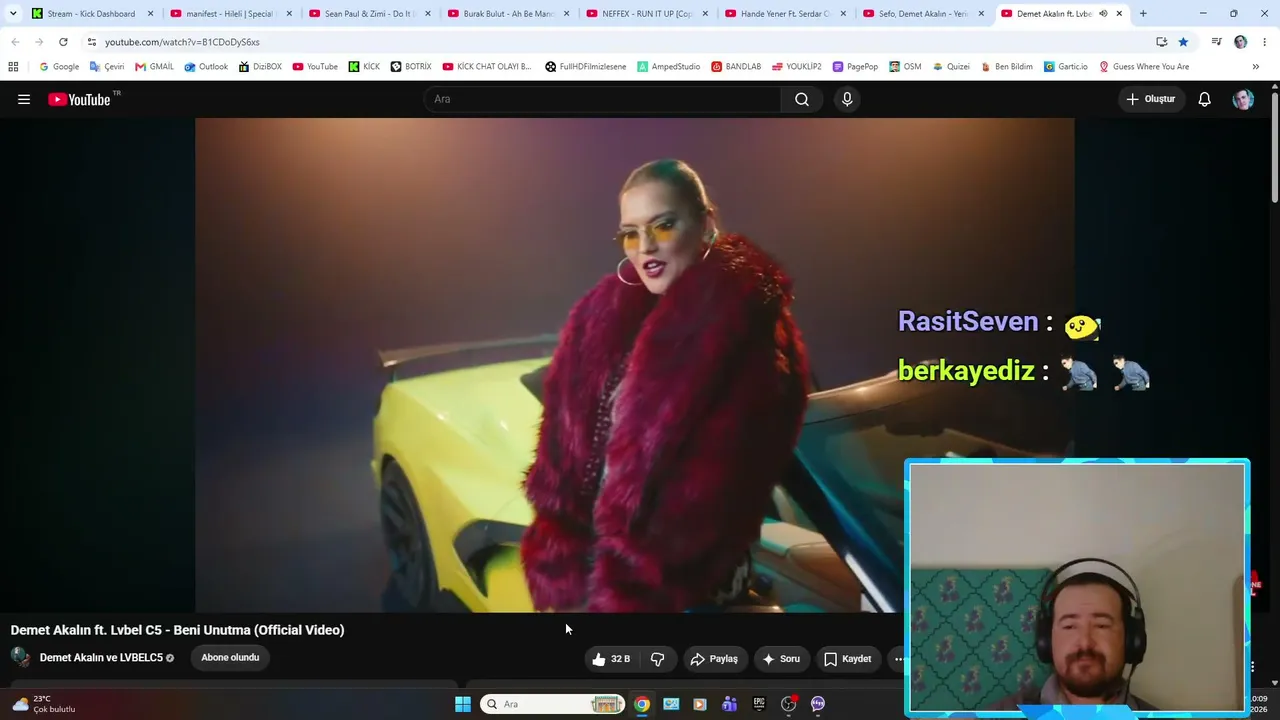The height and width of the screenshot is (720, 1280).
Task: Open the Chrome profile avatar
Action: click(x=1241, y=42)
